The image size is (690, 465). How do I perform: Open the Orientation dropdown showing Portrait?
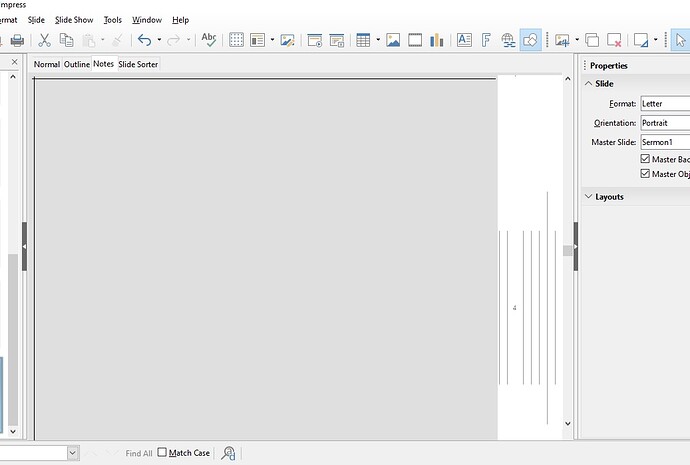coord(665,123)
